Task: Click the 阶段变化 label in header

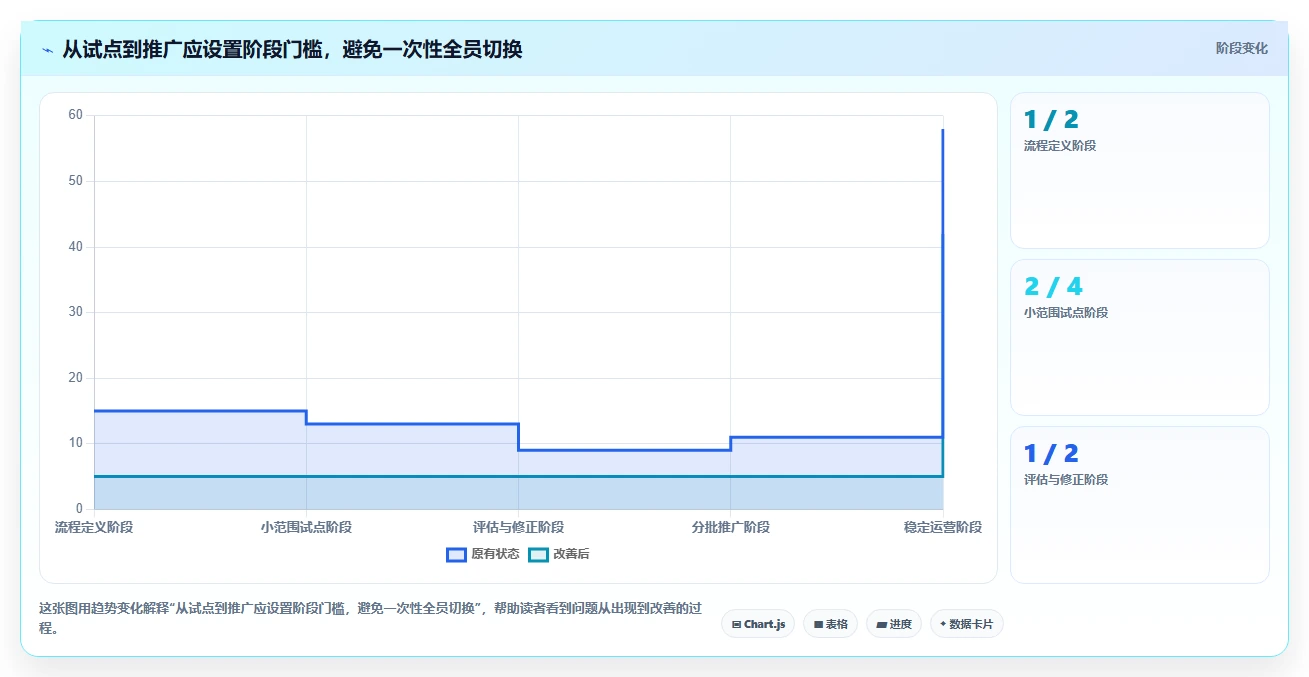Action: [x=1242, y=48]
